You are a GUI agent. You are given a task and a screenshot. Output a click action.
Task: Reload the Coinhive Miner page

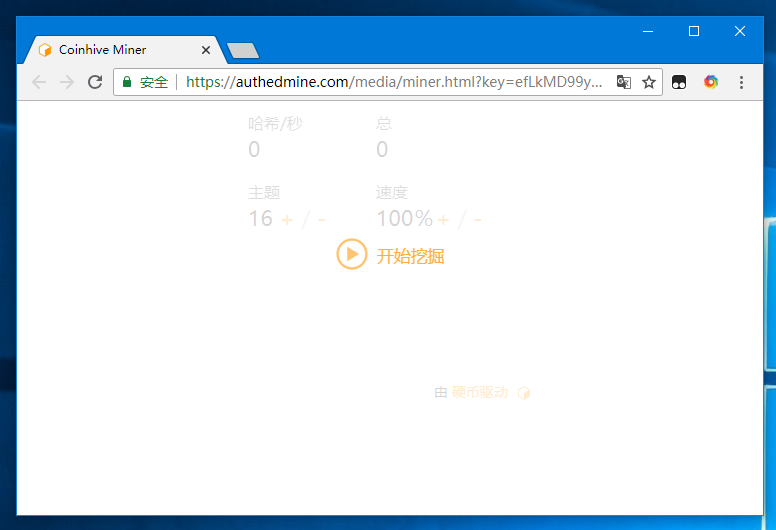[x=95, y=82]
